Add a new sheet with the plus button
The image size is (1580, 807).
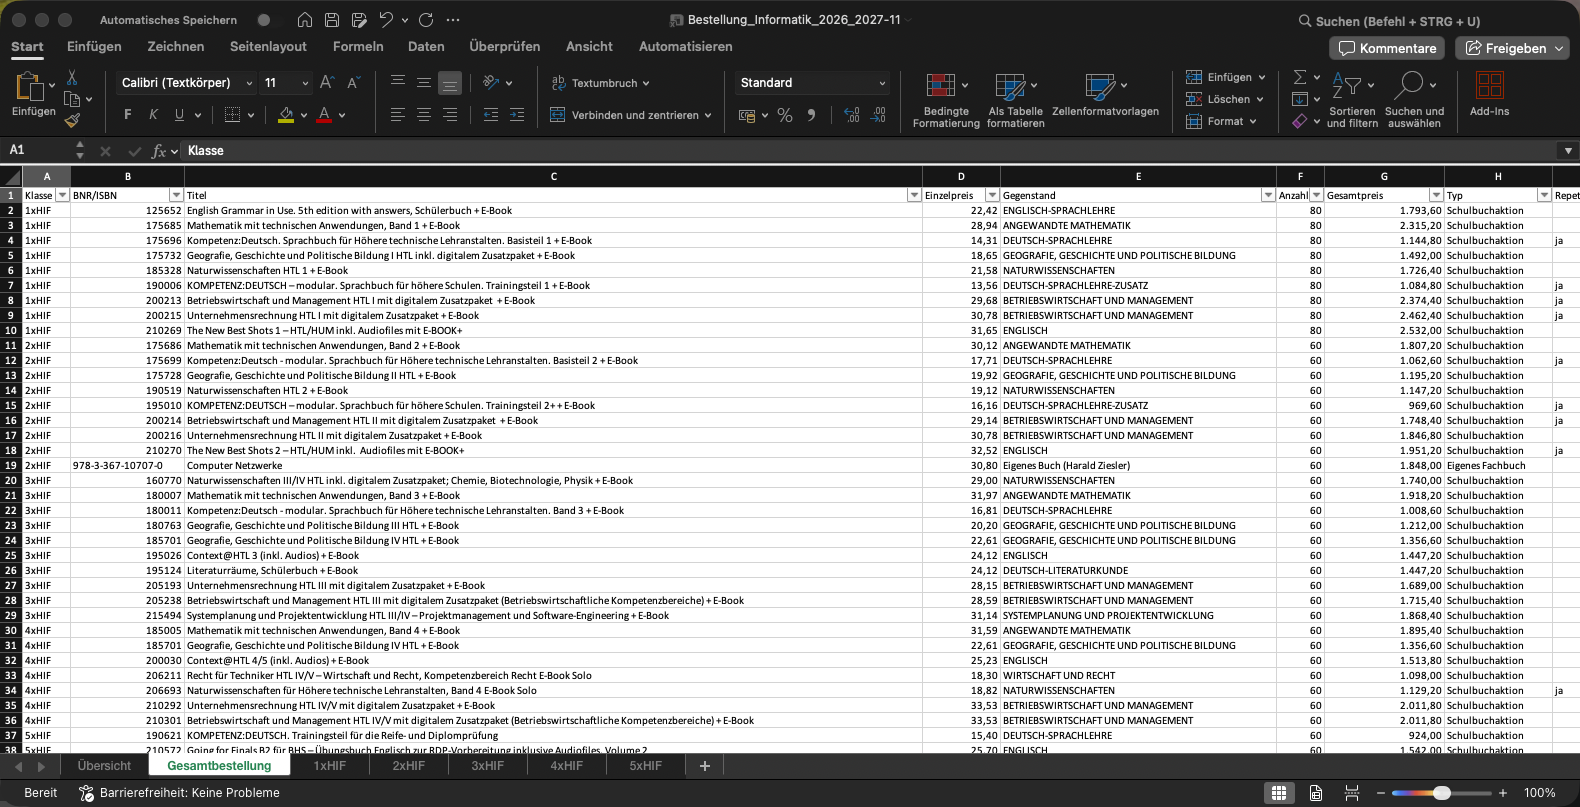tap(704, 766)
